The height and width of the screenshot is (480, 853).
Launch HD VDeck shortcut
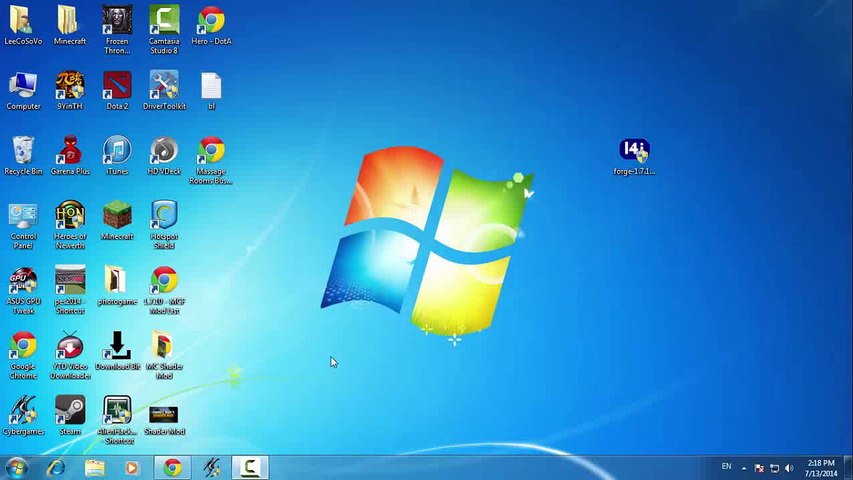pyautogui.click(x=164, y=156)
